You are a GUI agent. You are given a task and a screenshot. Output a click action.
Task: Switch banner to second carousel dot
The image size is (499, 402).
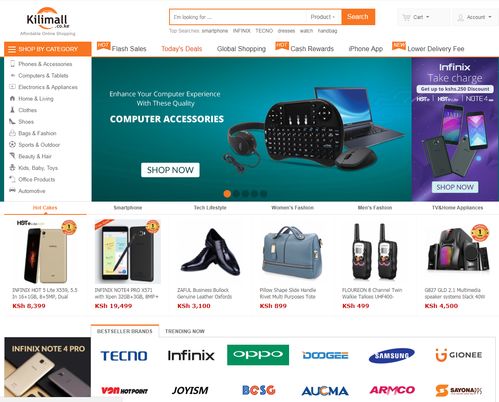pyautogui.click(x=236, y=194)
